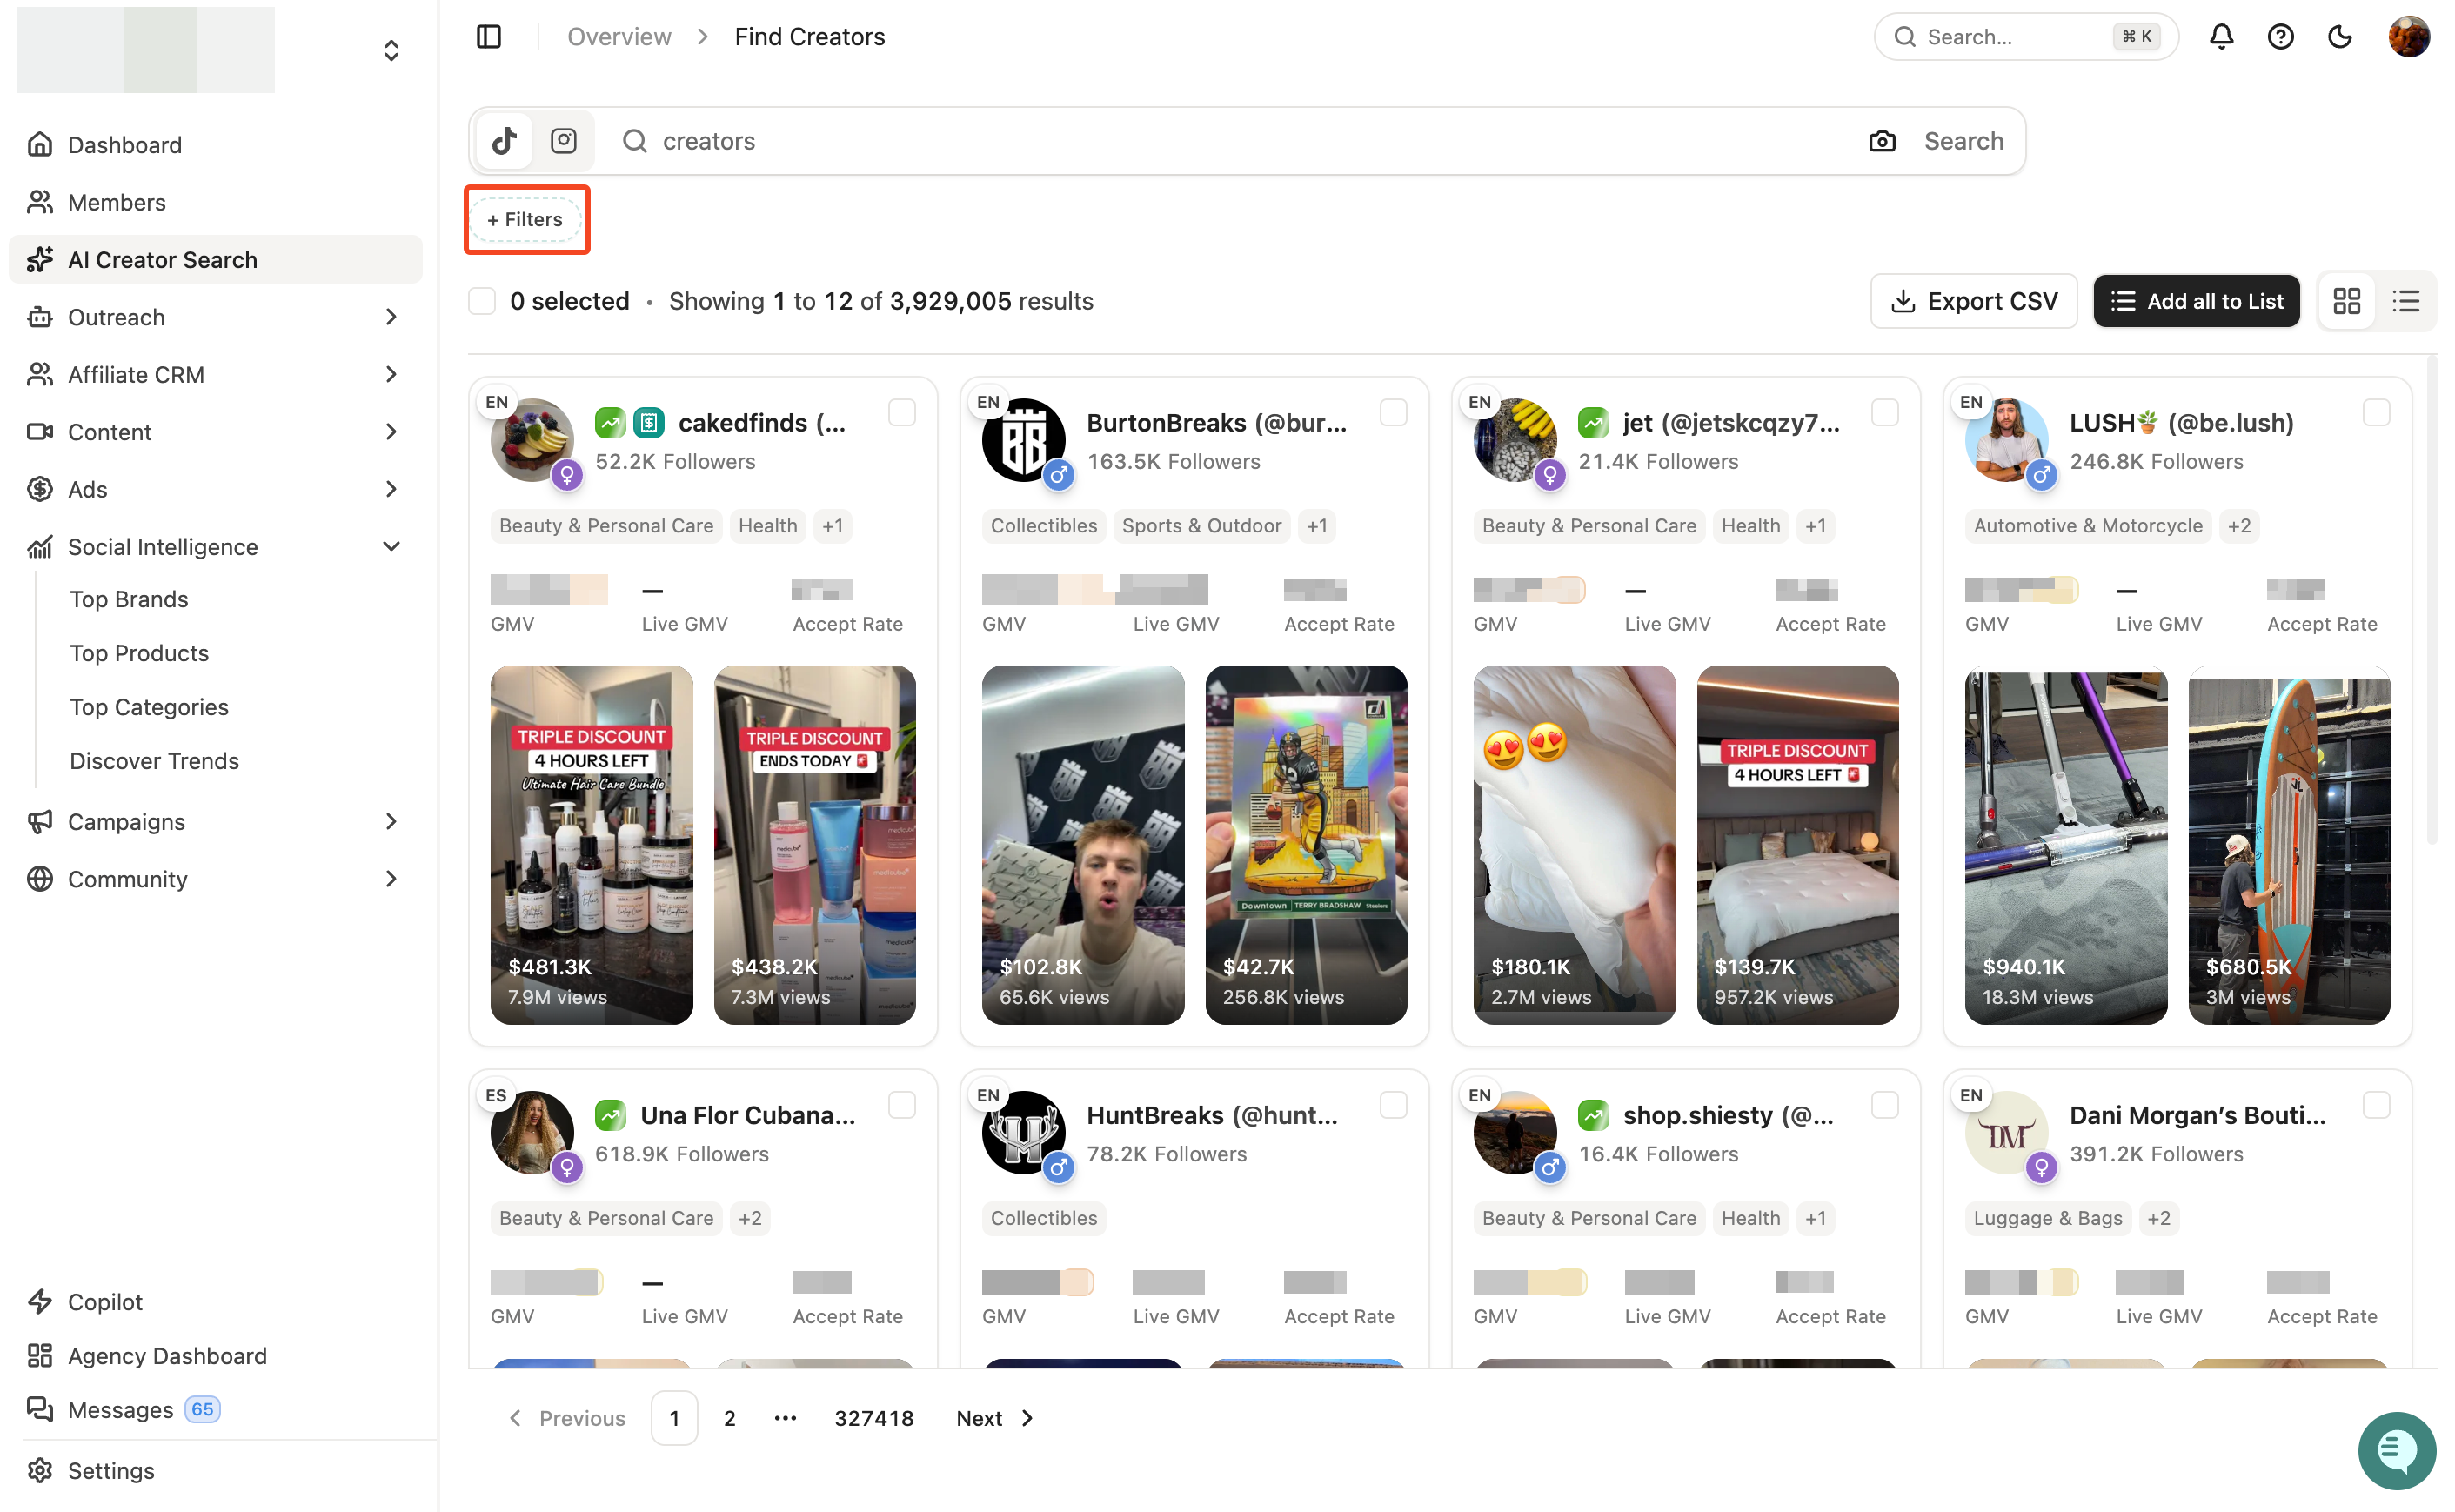Open the chat support bubble
2455x1512 pixels.
(x=2397, y=1450)
